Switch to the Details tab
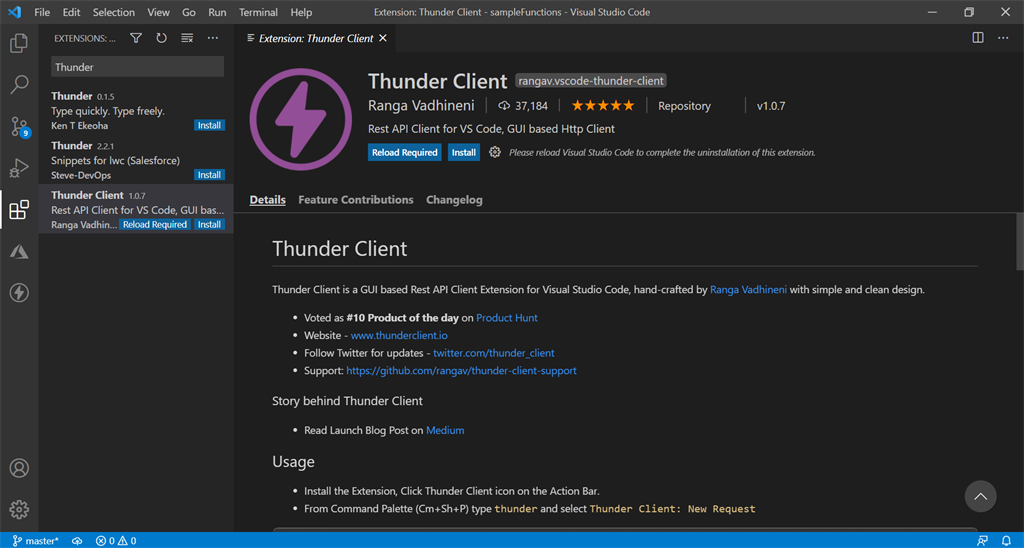The height and width of the screenshot is (548, 1024). 267,200
